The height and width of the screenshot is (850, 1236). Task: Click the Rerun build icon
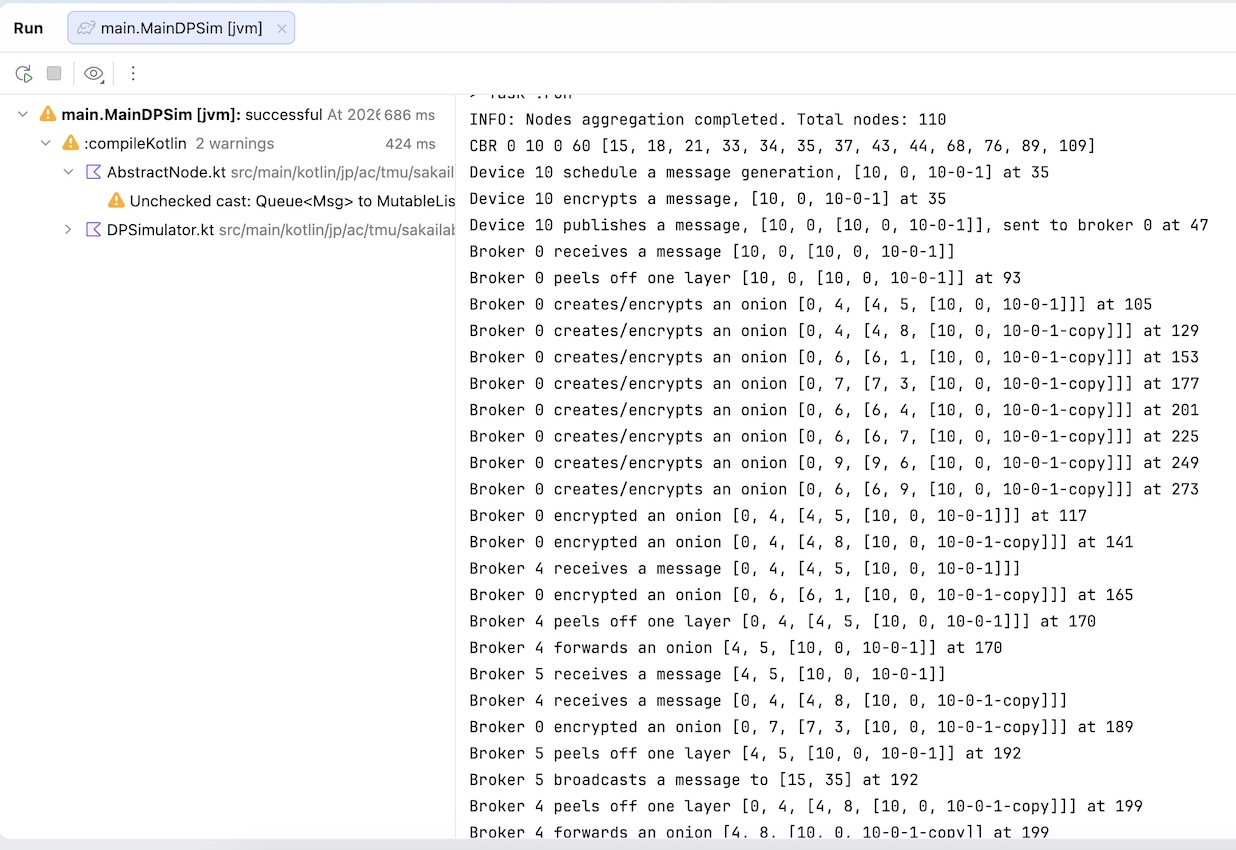24,73
